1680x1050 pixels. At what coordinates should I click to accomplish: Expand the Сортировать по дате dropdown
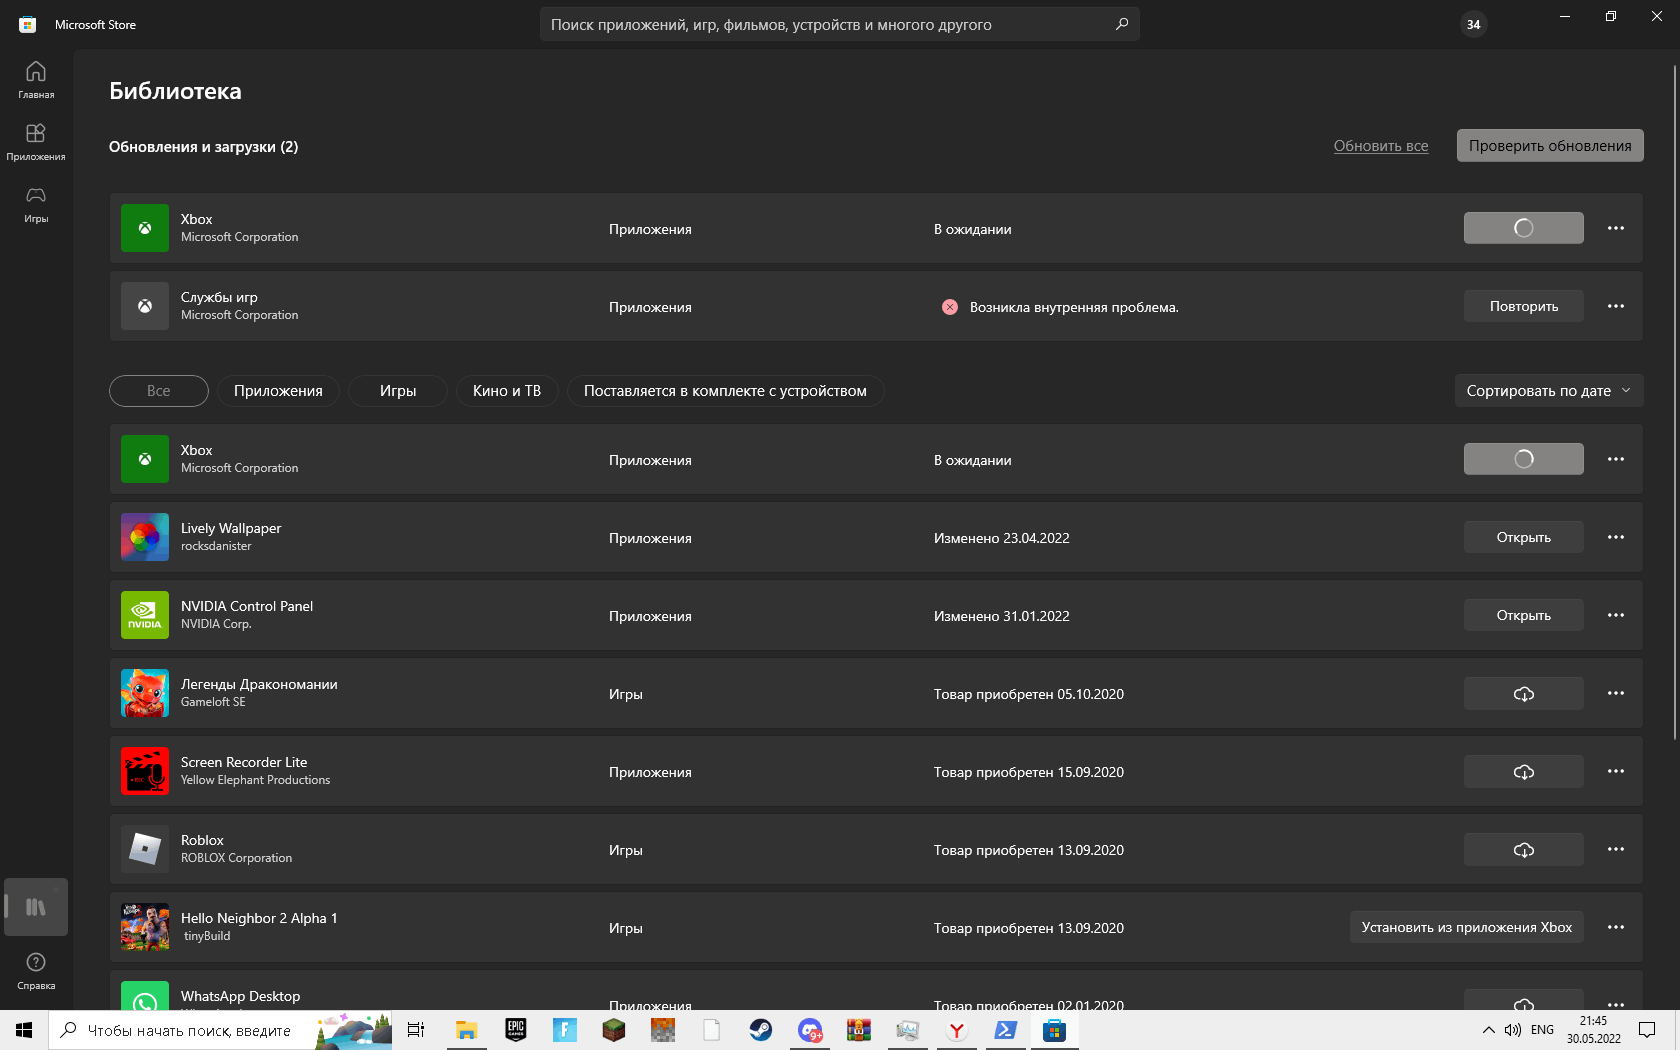tap(1549, 391)
